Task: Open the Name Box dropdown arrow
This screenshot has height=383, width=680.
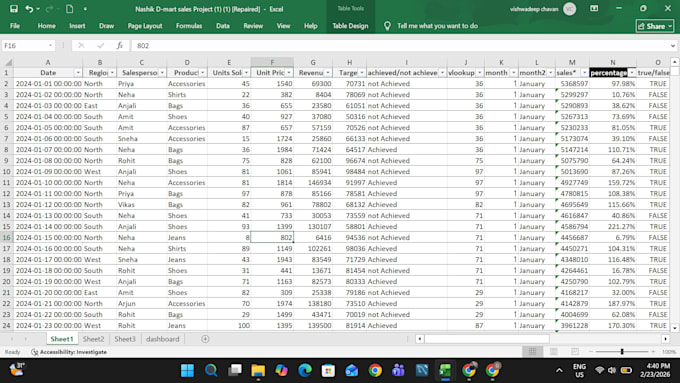Action: tap(50, 46)
